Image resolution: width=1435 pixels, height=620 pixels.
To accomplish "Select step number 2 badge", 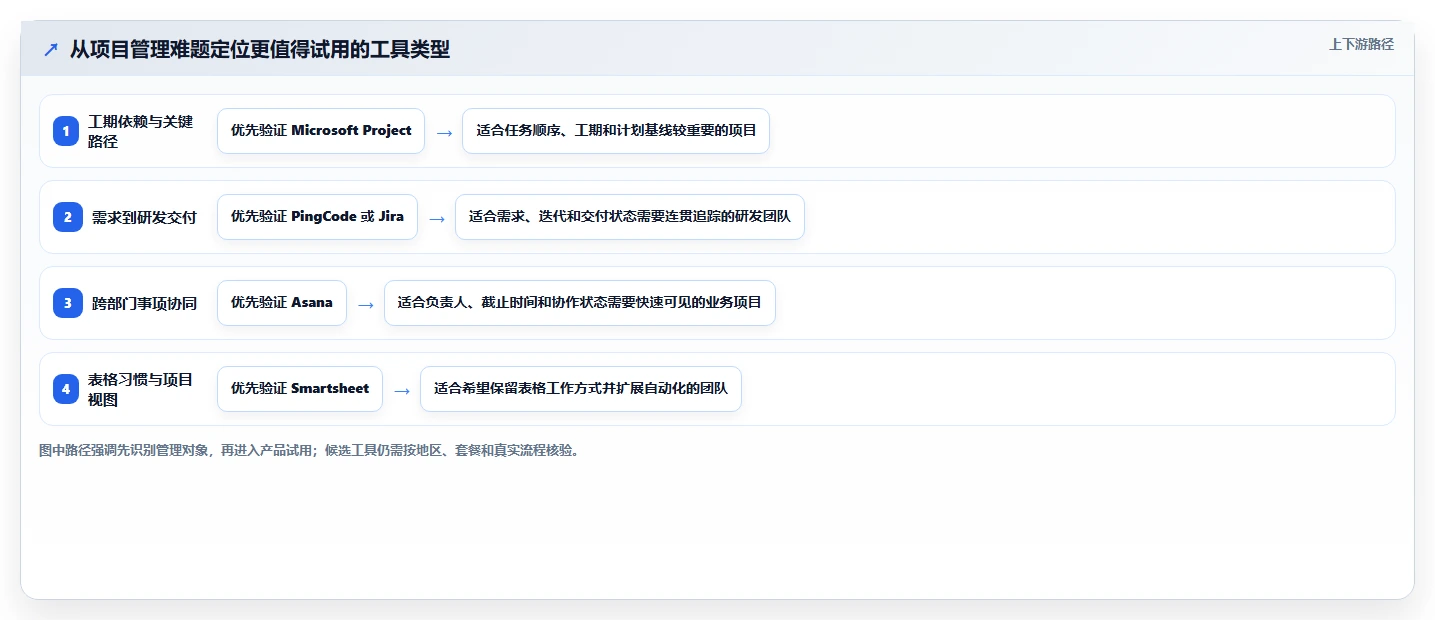I will coord(66,217).
